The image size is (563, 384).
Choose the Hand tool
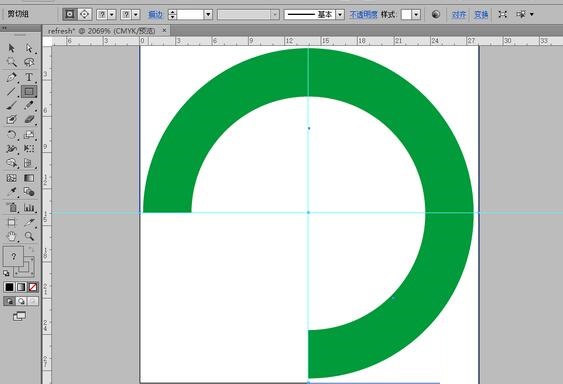coord(11,236)
